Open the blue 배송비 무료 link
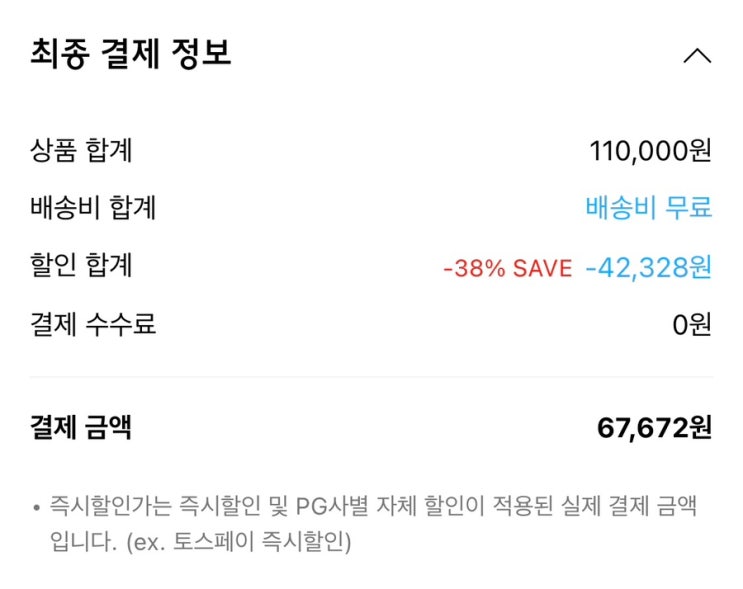Screen dimensions: 743x589 click(648, 208)
